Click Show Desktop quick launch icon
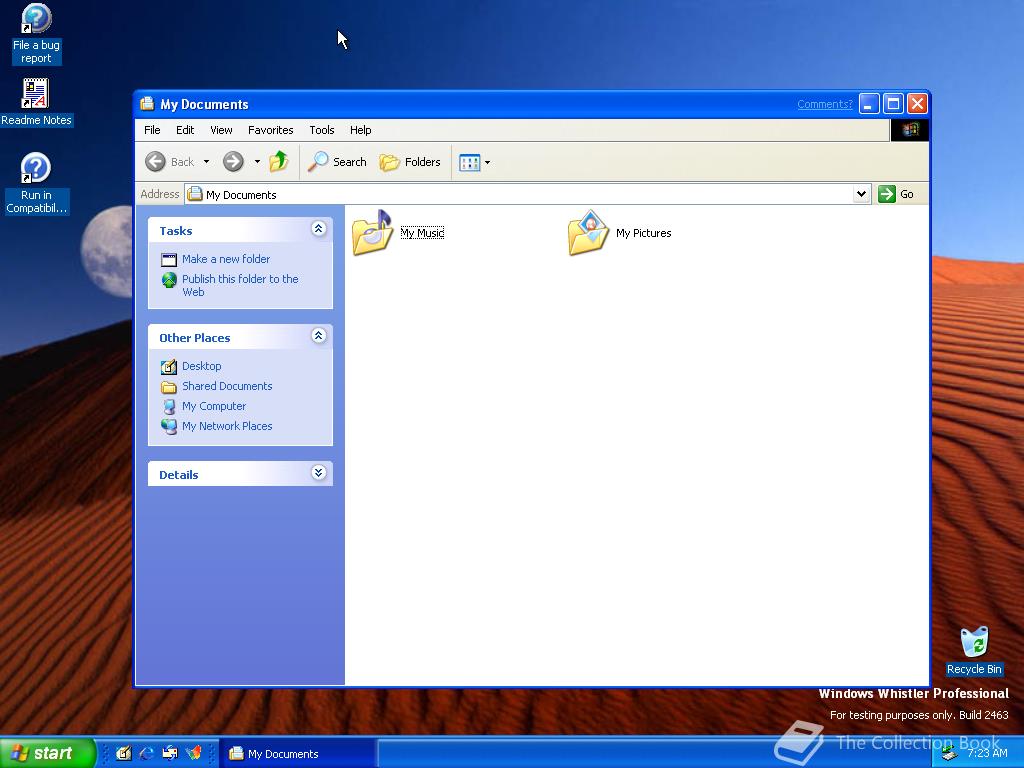This screenshot has height=768, width=1024. click(x=123, y=753)
